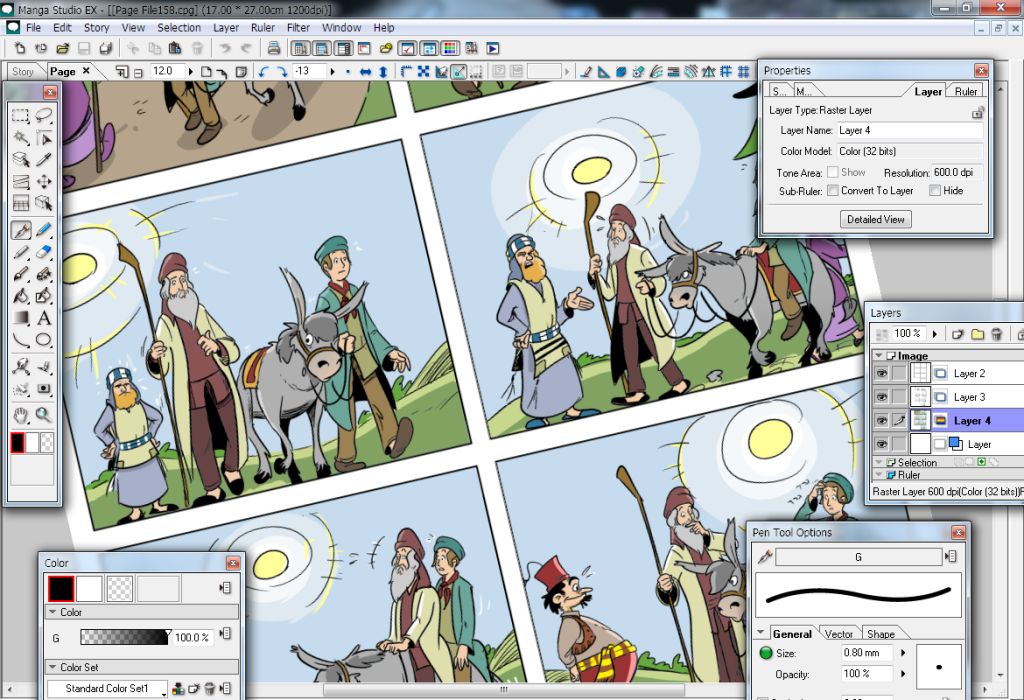Open the Story menu
The height and width of the screenshot is (700, 1024).
coord(97,27)
